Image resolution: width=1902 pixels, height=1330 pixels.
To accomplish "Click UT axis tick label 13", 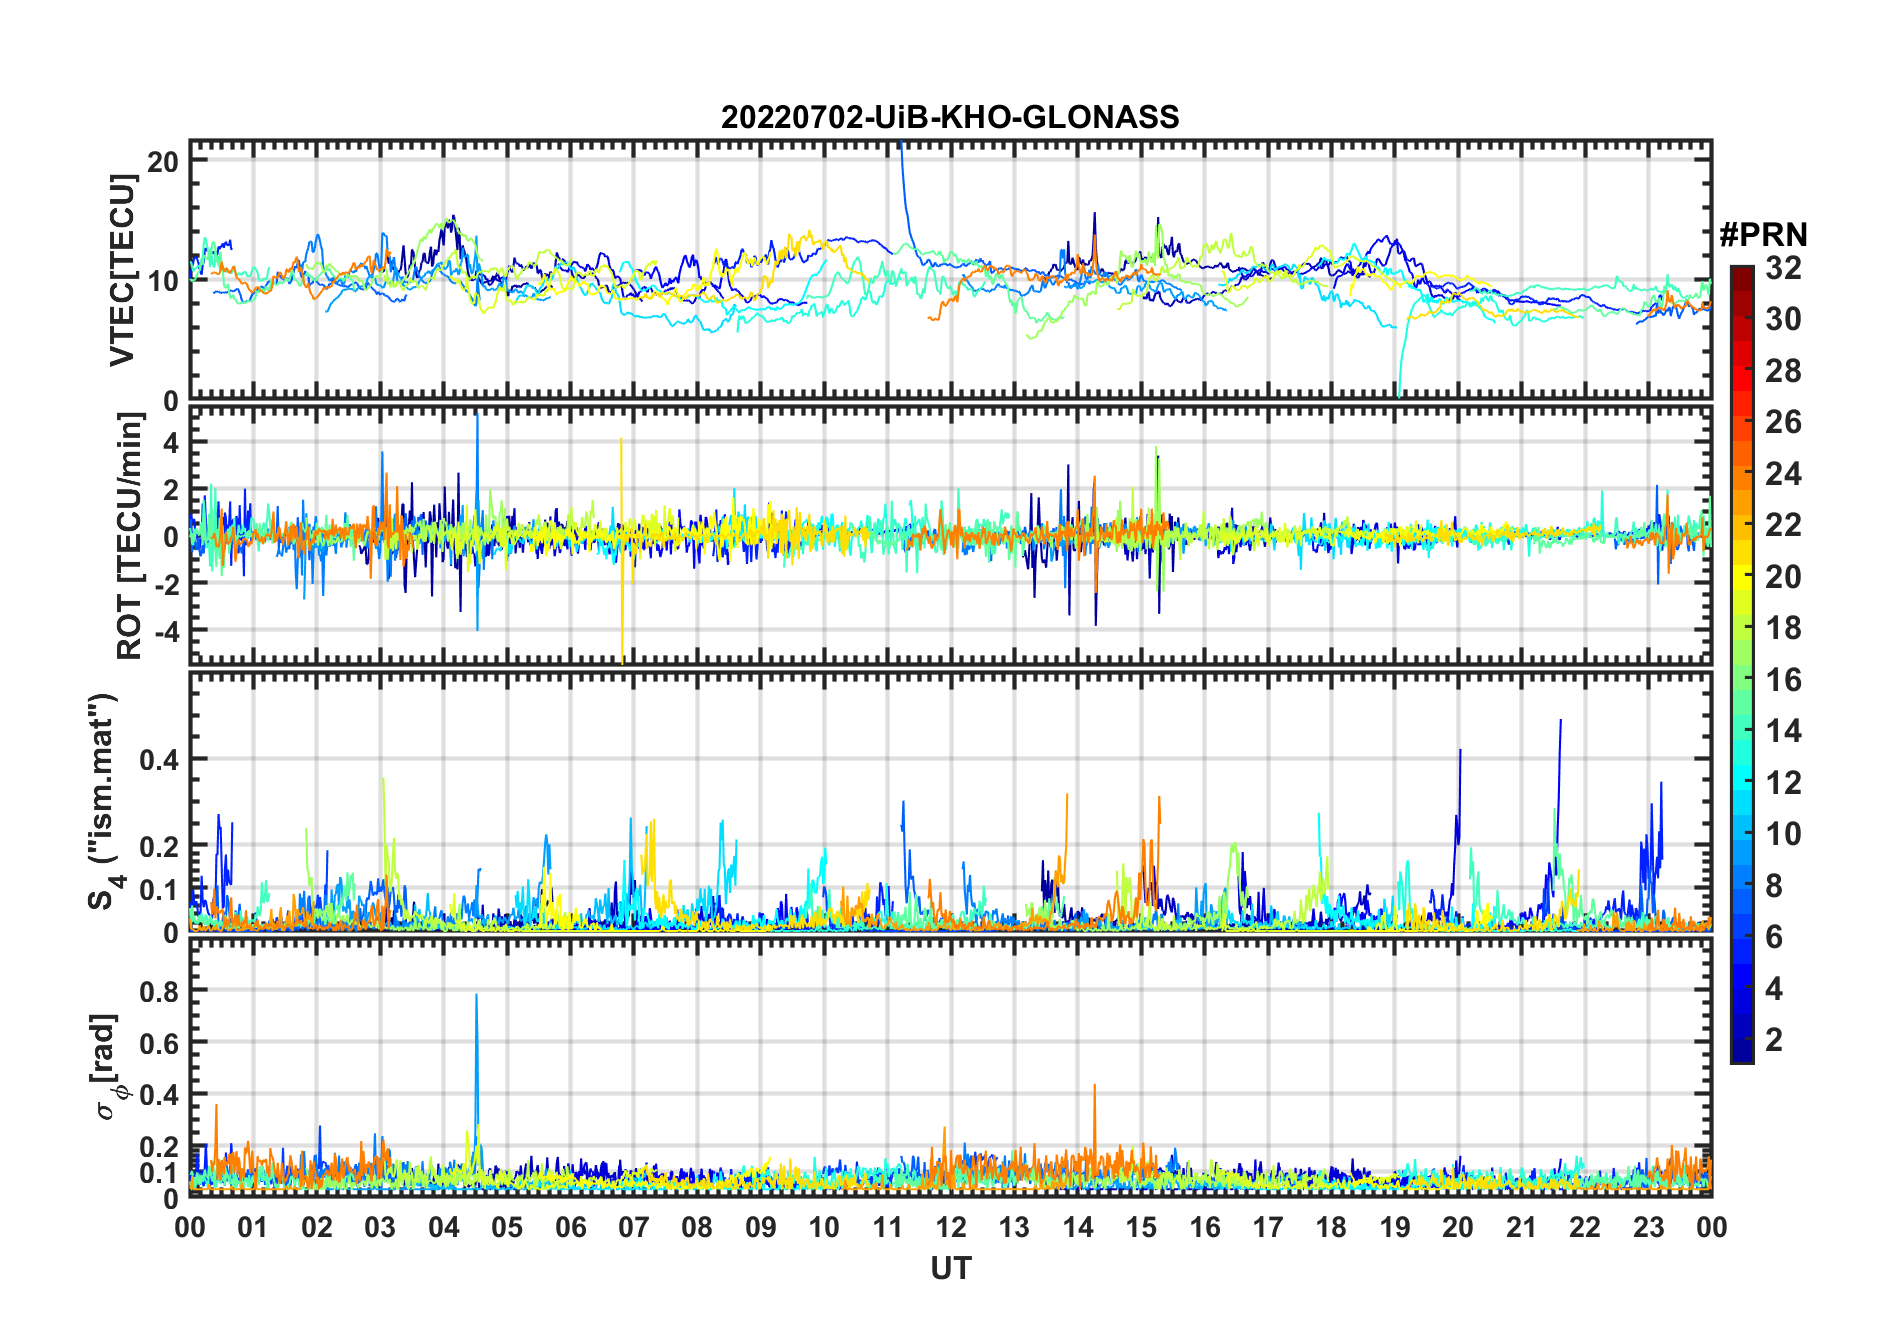I will point(1014,1227).
